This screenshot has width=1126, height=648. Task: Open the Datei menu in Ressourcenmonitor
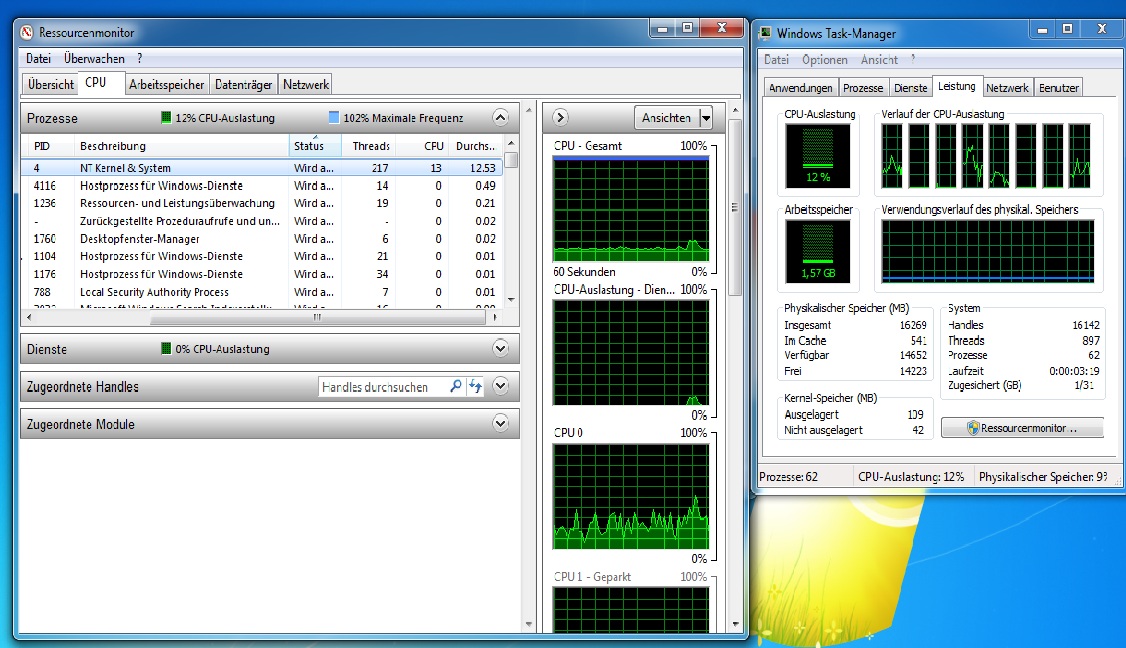tap(38, 58)
